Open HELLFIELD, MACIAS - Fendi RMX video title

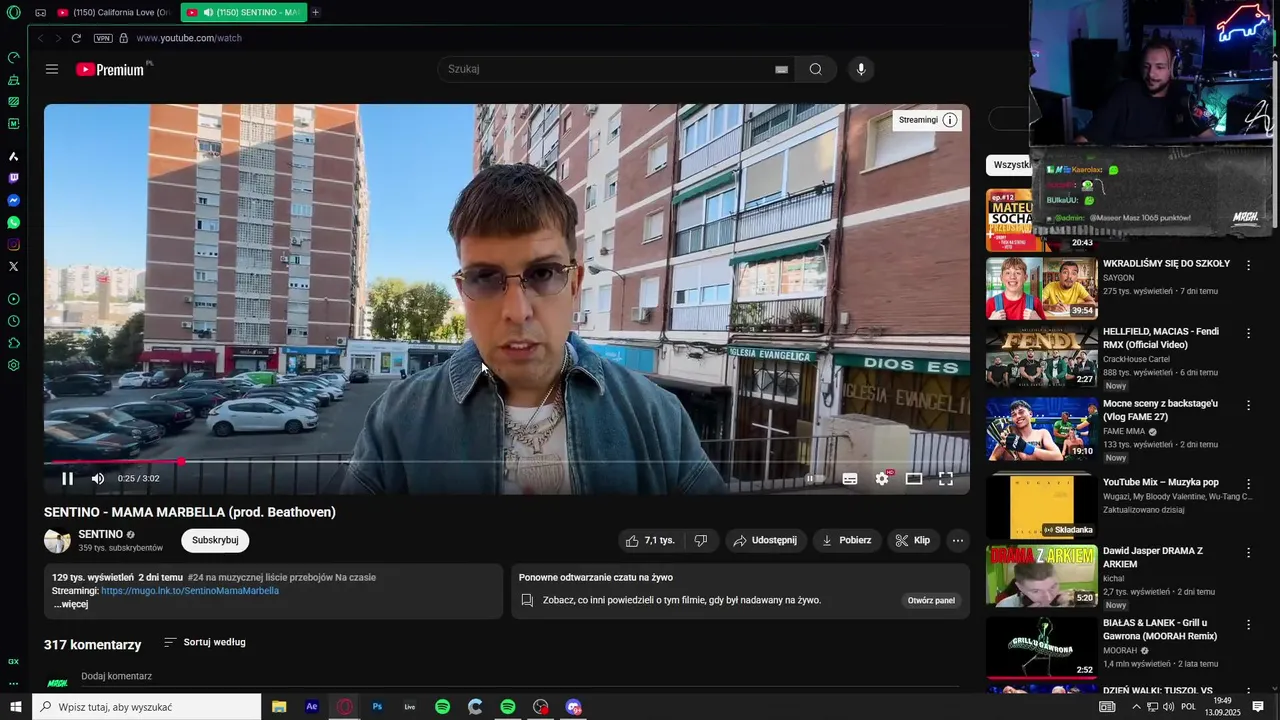pyautogui.click(x=1161, y=338)
